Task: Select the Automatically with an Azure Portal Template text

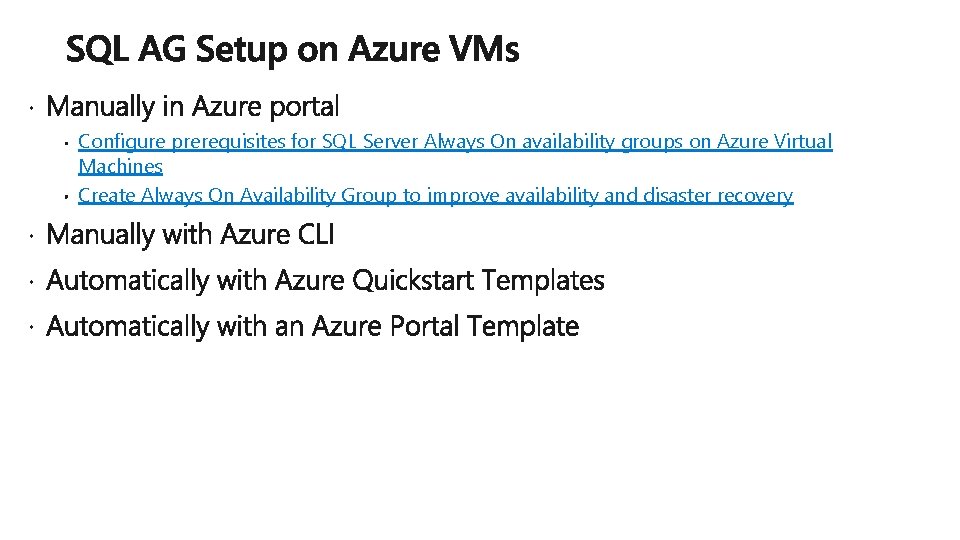Action: 312,326
